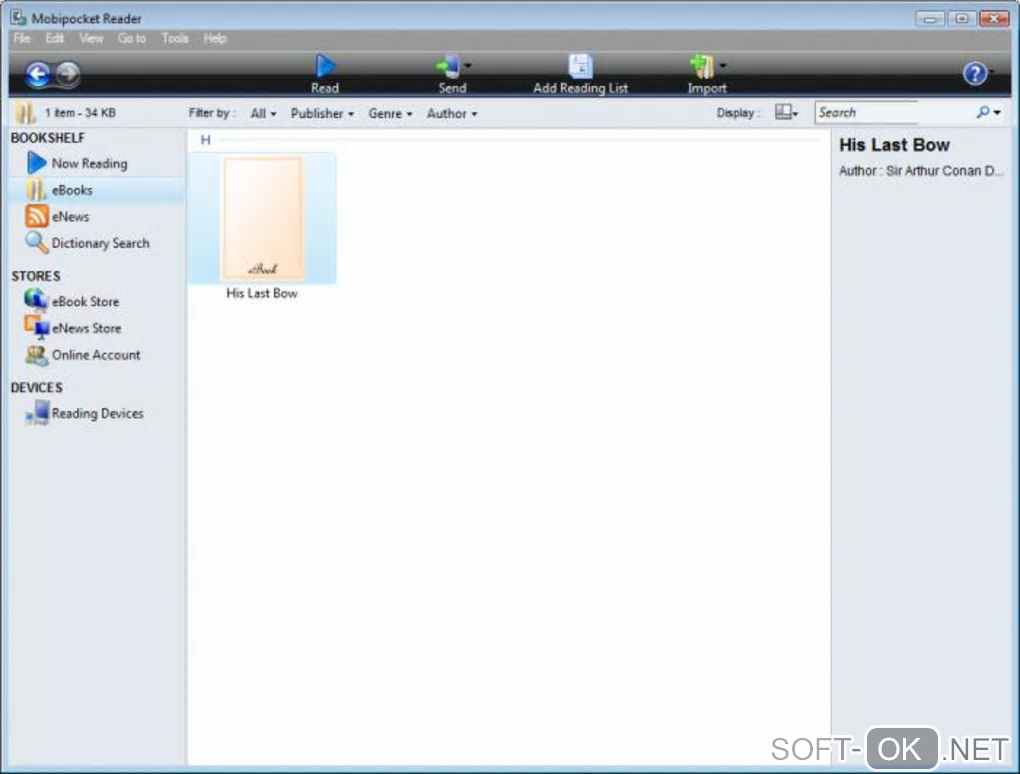Click the H letter group header

pos(206,140)
